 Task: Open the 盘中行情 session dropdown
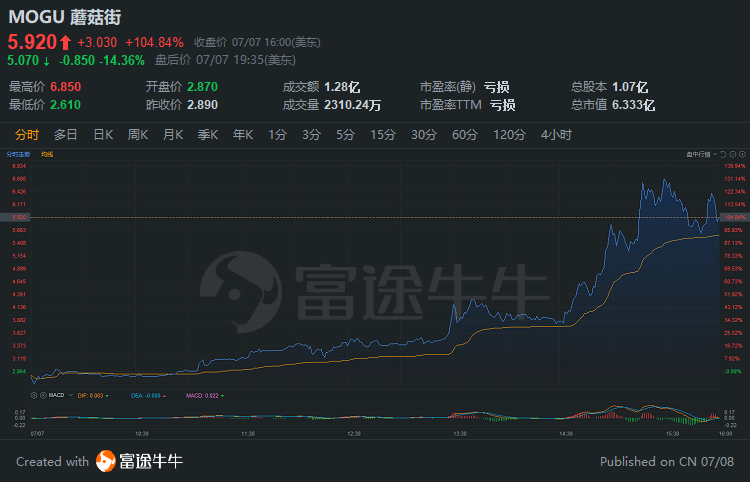702,154
